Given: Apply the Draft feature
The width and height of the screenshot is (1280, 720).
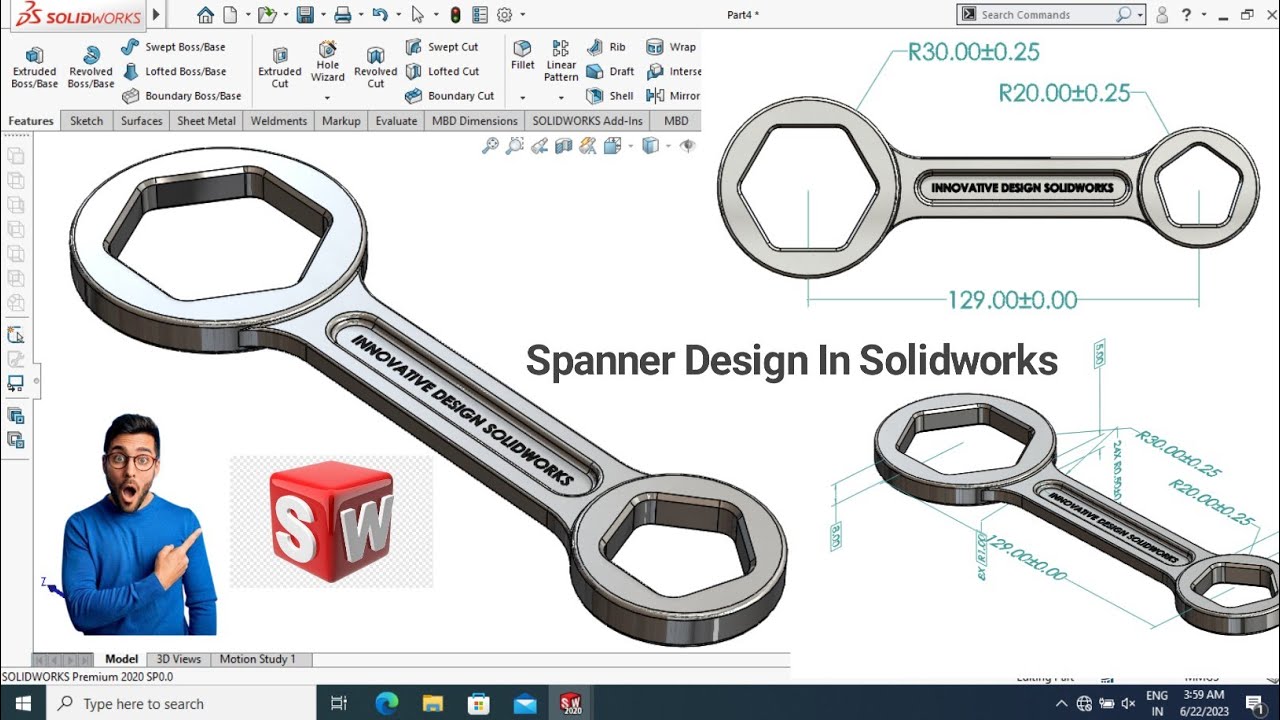Looking at the screenshot, I should click(x=610, y=71).
